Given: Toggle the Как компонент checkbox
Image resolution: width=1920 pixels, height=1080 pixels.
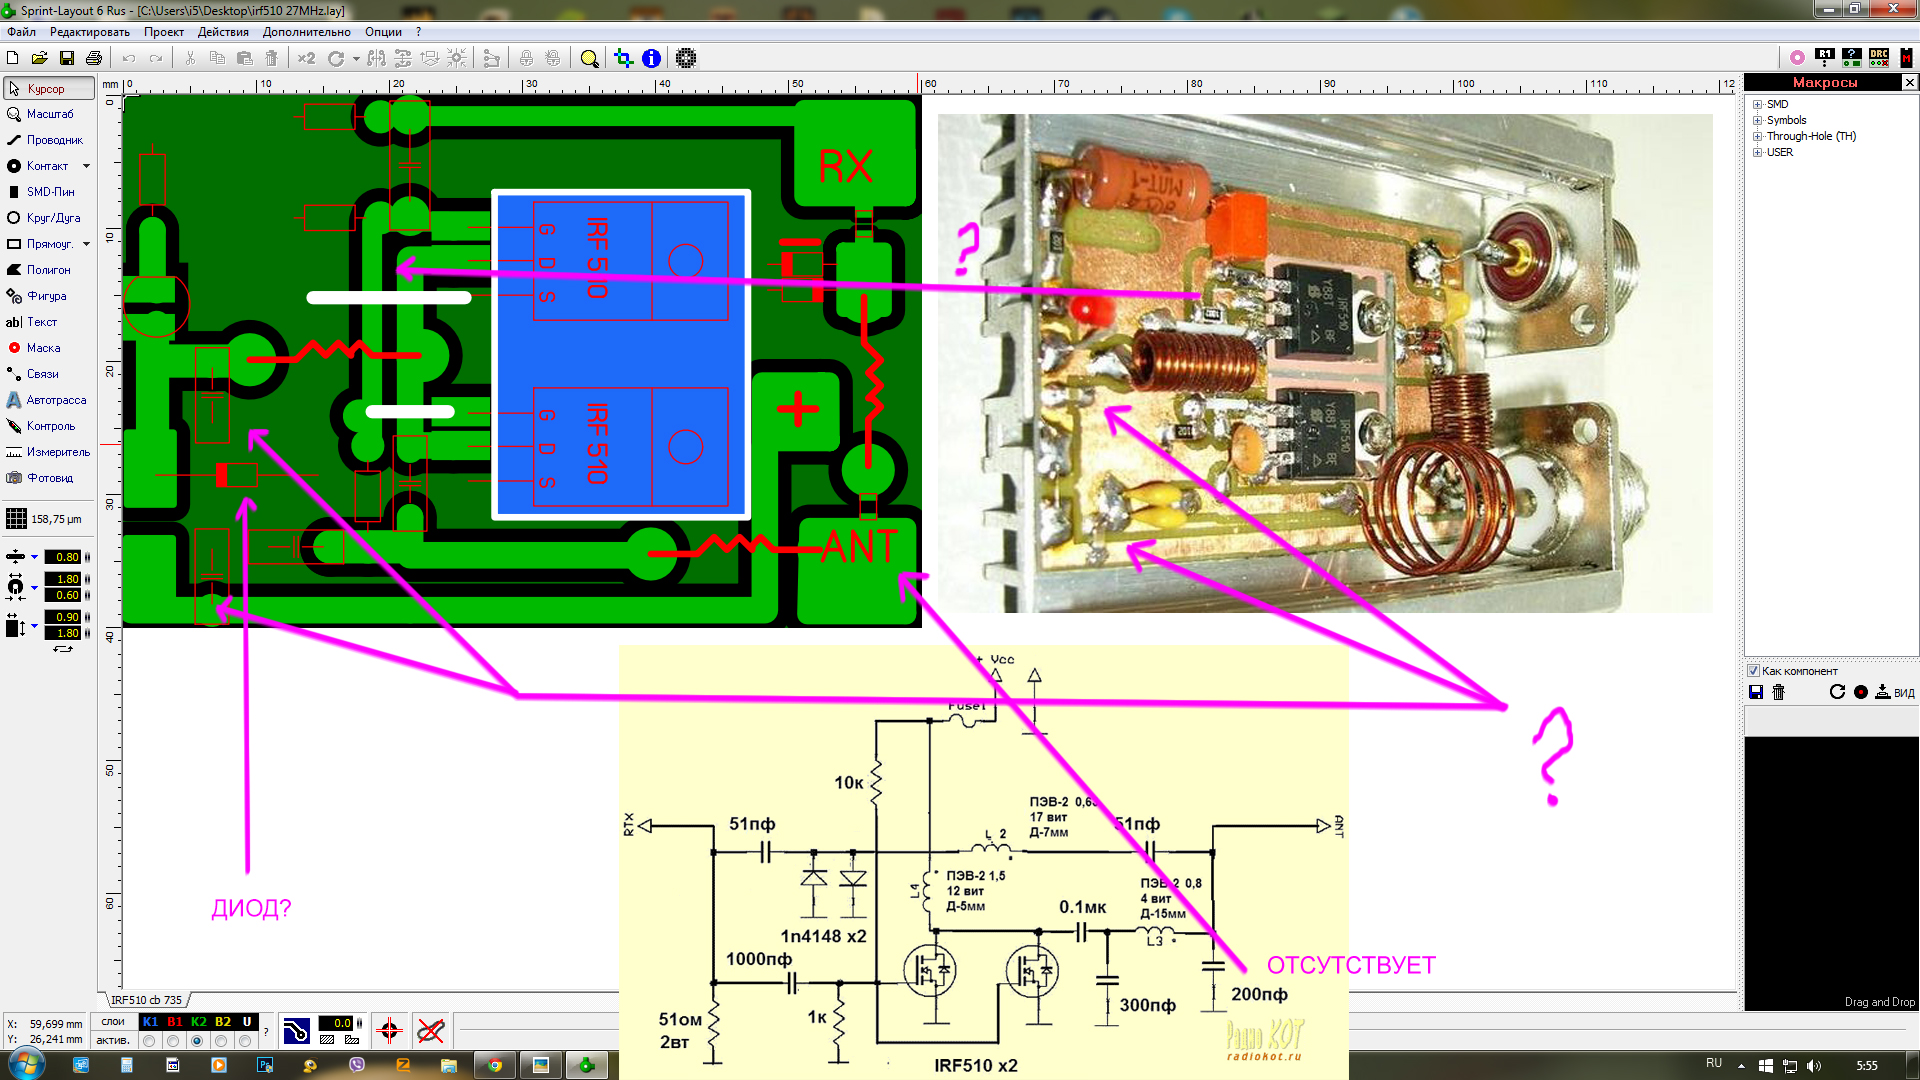Looking at the screenshot, I should 1753,671.
